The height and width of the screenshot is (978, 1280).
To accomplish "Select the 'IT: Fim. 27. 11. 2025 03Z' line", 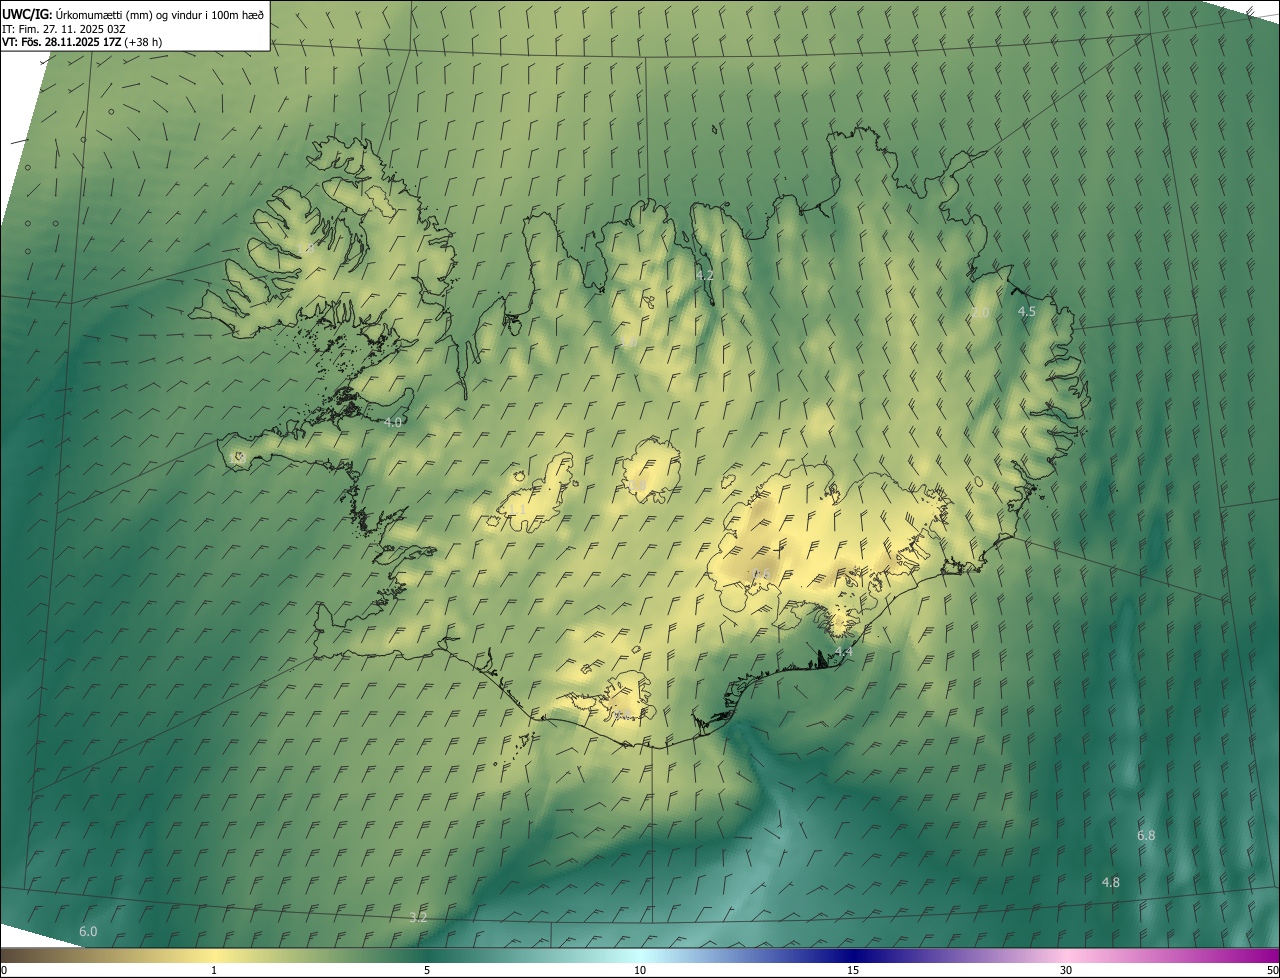I will click(x=63, y=28).
